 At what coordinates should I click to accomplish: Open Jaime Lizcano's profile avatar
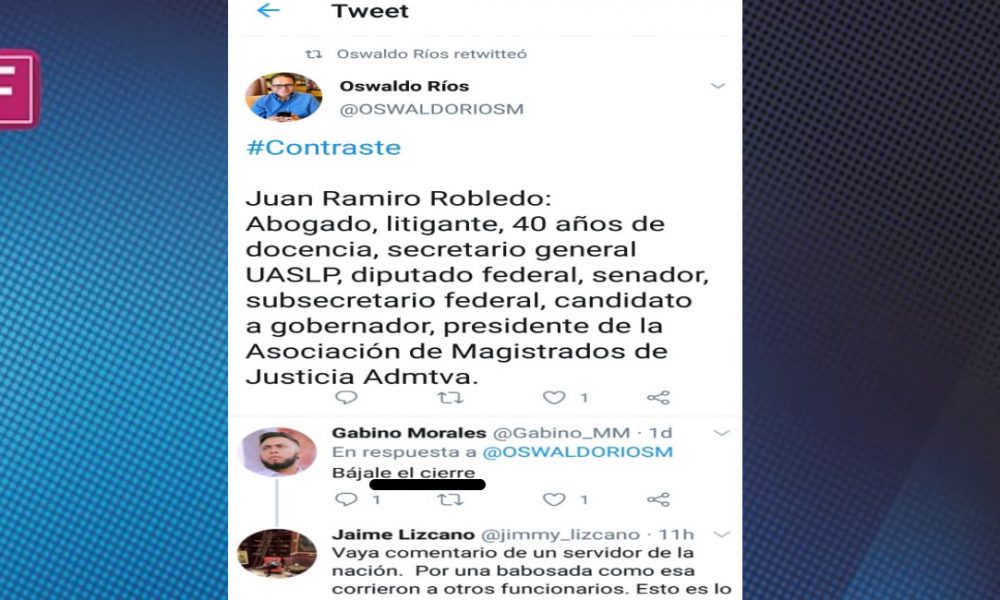click(x=277, y=553)
